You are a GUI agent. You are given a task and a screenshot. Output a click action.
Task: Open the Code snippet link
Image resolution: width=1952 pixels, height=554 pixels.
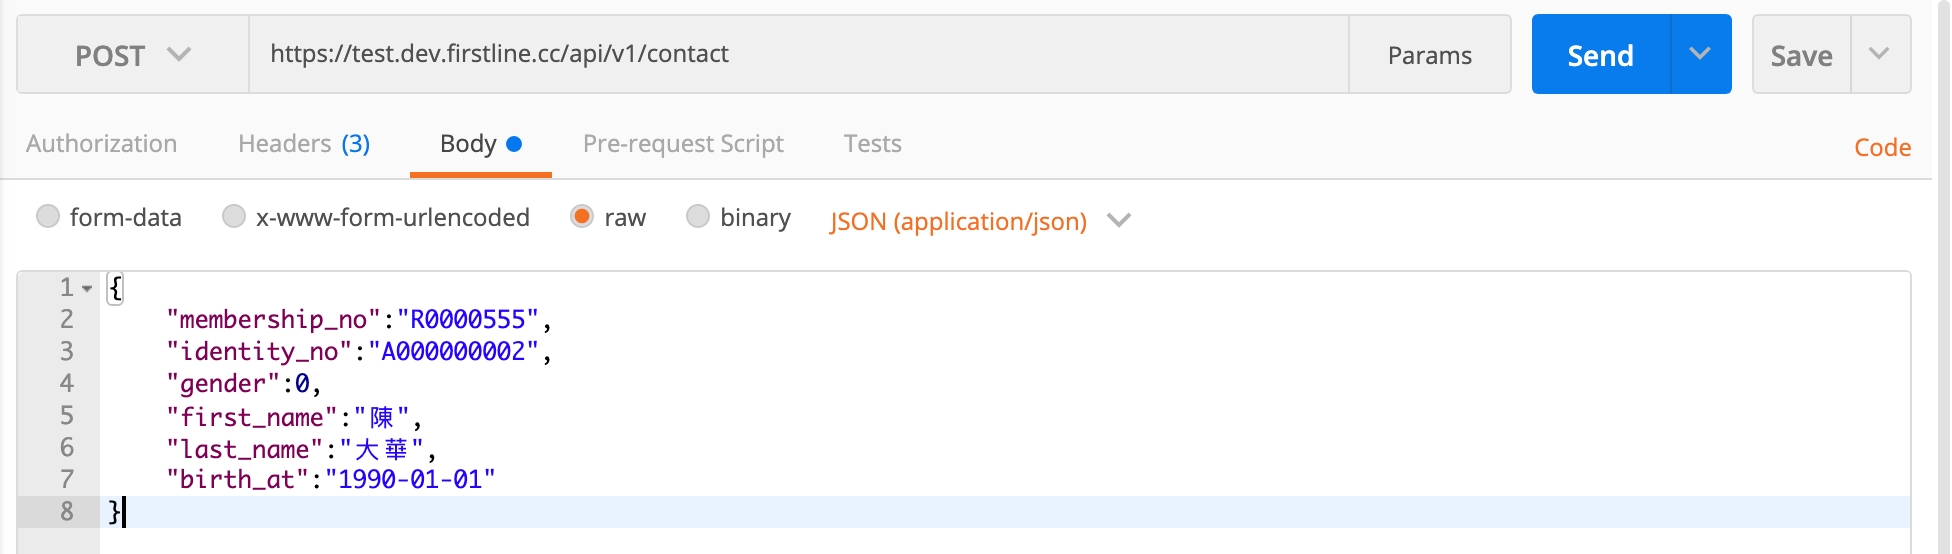pos(1882,148)
